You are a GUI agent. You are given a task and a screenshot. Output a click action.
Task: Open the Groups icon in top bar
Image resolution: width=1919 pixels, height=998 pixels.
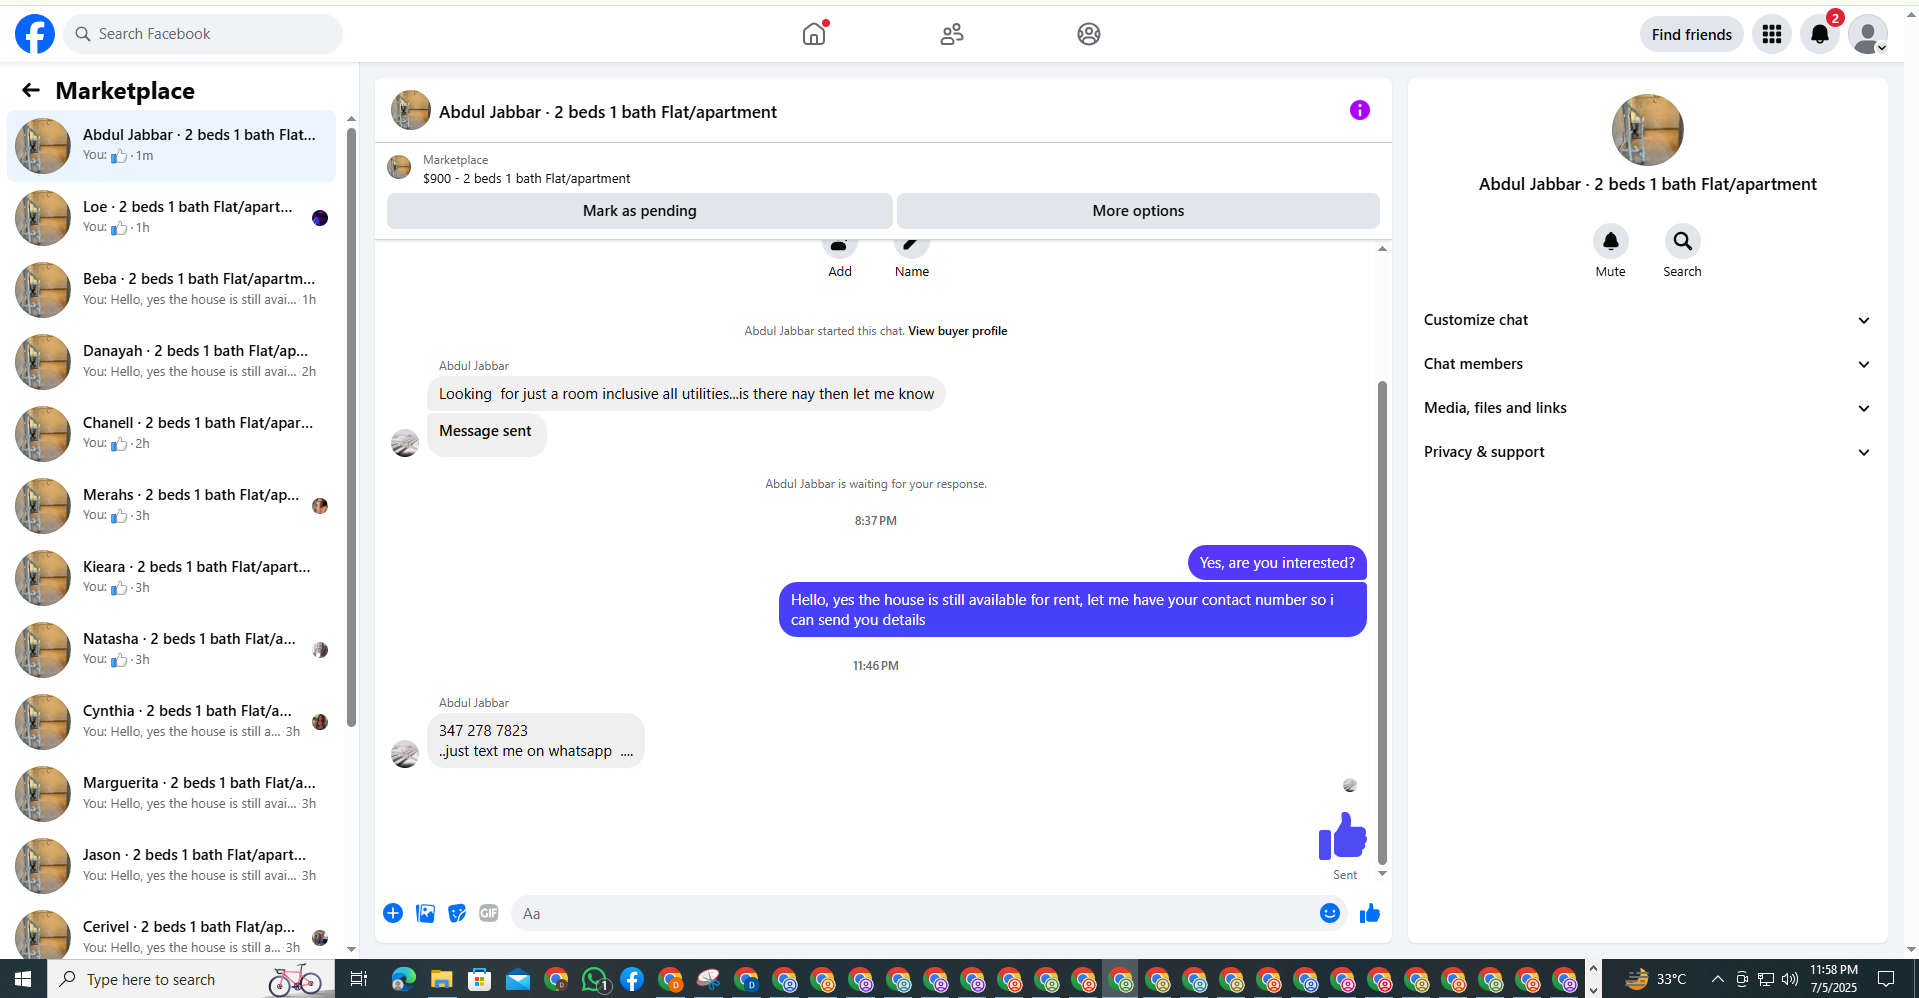(1089, 34)
